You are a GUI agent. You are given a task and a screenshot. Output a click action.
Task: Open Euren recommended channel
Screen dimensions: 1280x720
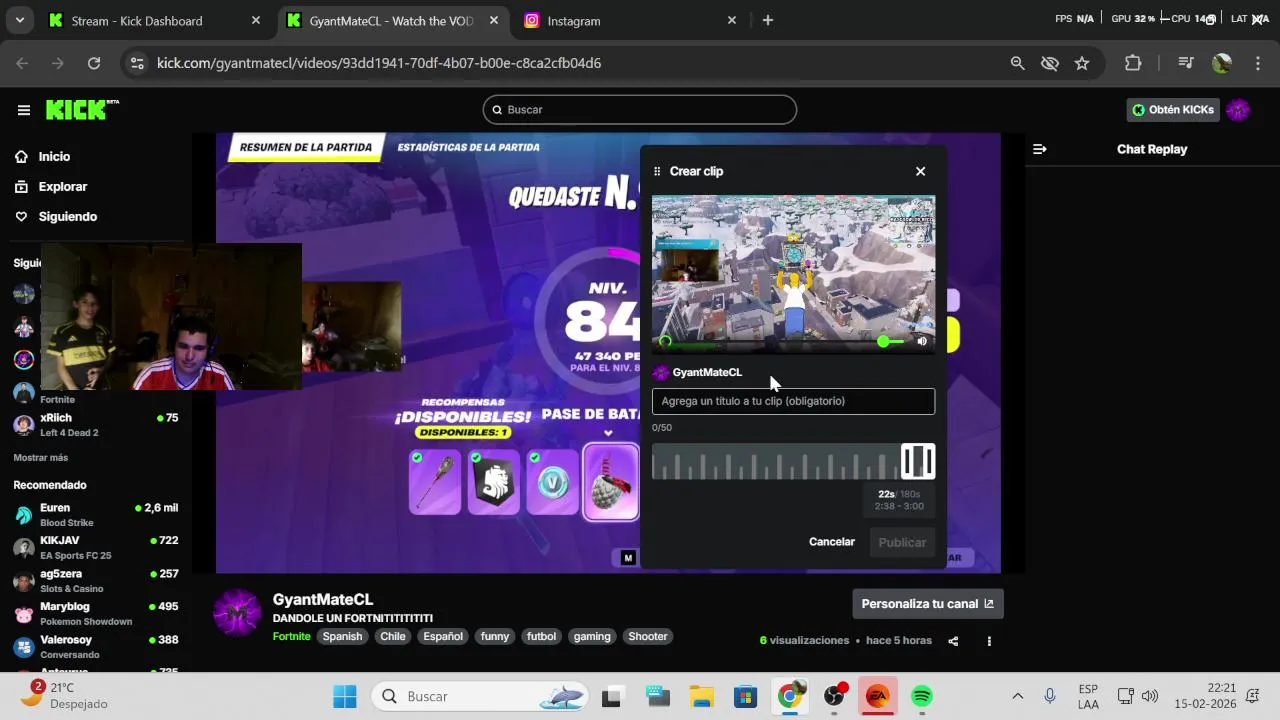coord(96,515)
